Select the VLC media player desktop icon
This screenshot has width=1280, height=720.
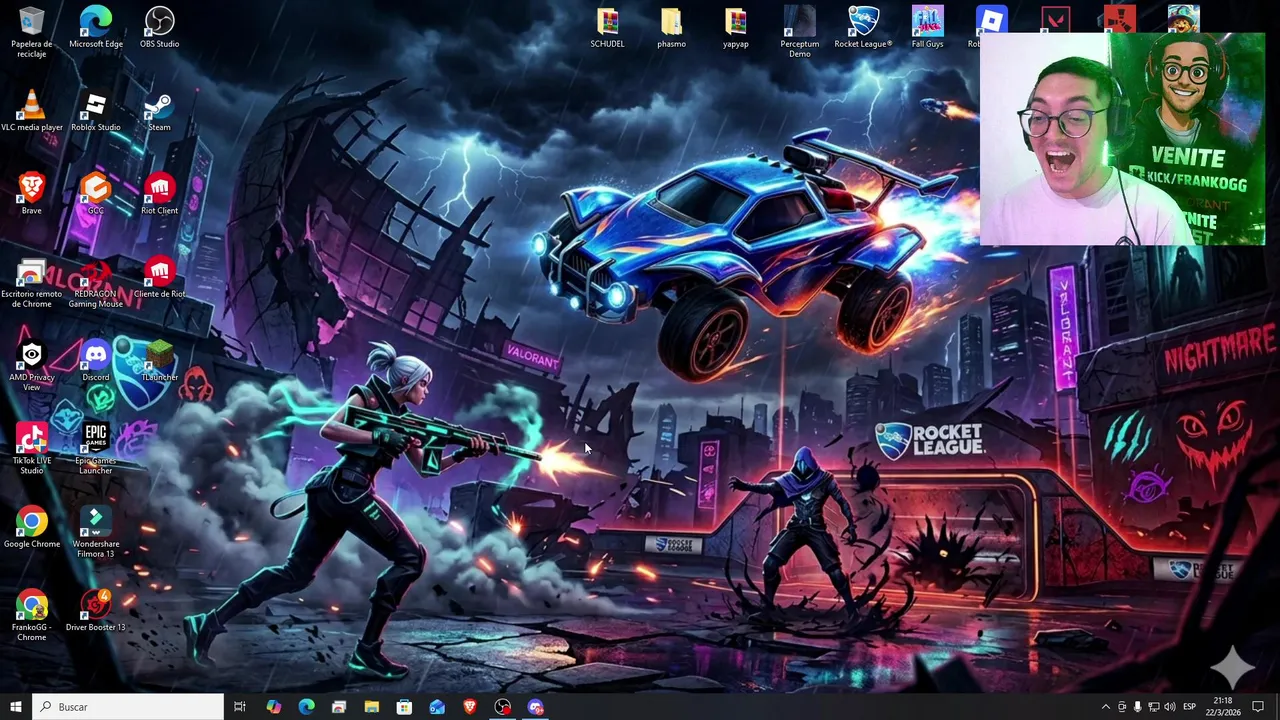tap(31, 110)
